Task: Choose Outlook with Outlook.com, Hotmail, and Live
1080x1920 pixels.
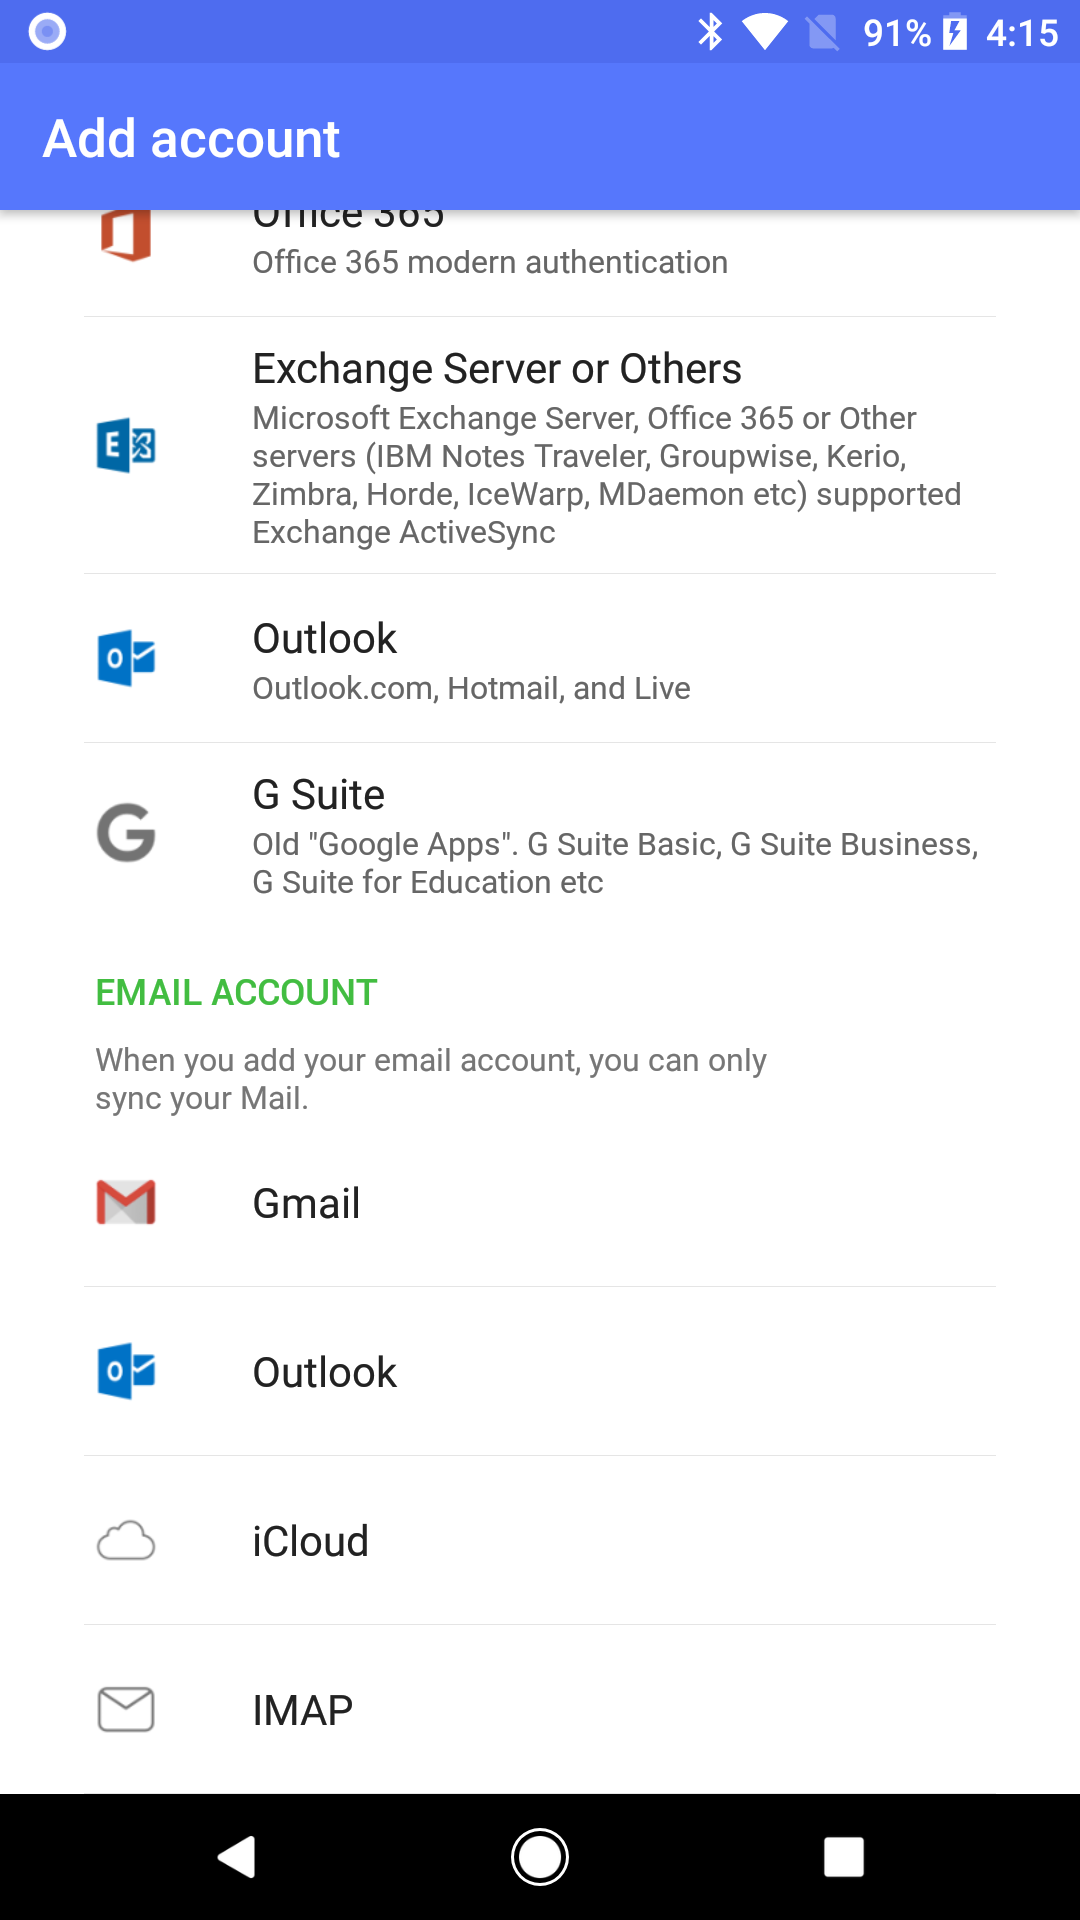Action: [540, 659]
